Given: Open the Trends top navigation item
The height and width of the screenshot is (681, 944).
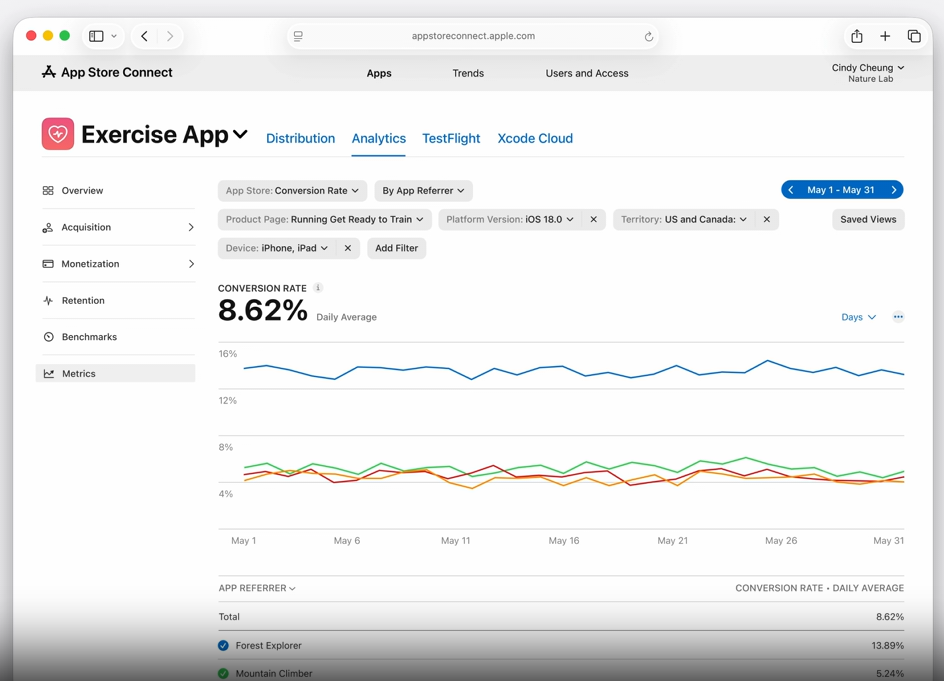Looking at the screenshot, I should pyautogui.click(x=468, y=73).
